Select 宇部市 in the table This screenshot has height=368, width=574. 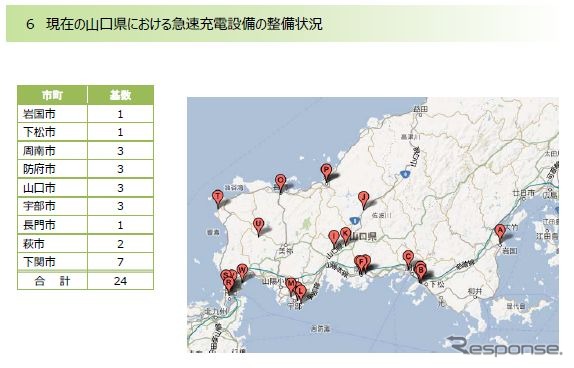click(x=40, y=206)
